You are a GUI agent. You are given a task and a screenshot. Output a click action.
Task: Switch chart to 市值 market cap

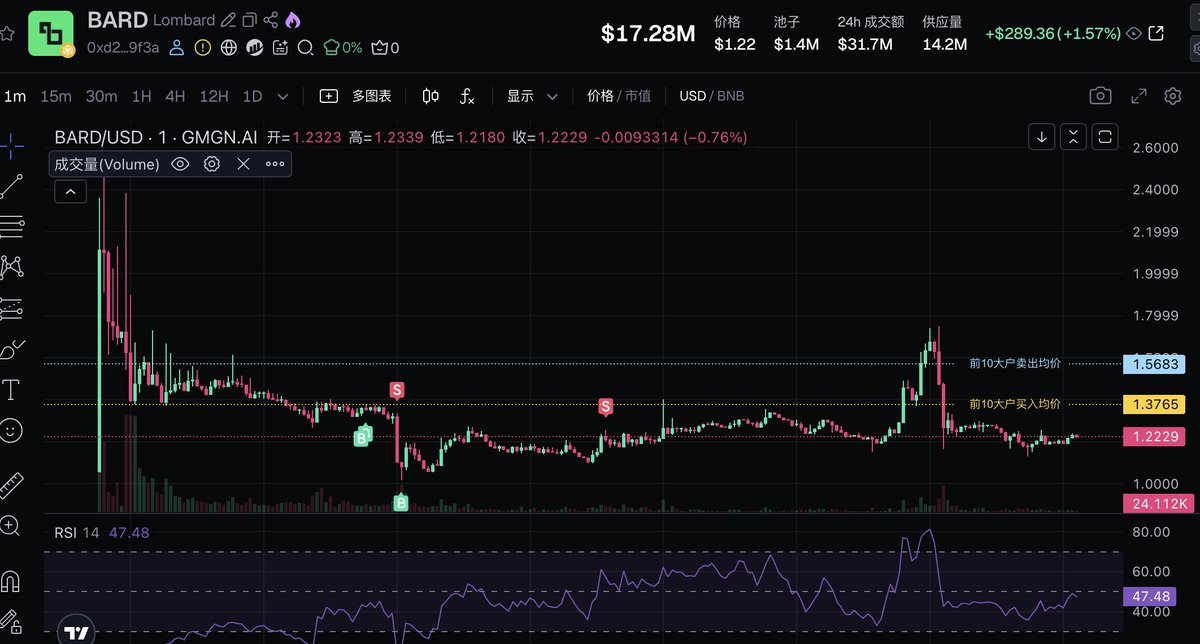(638, 96)
